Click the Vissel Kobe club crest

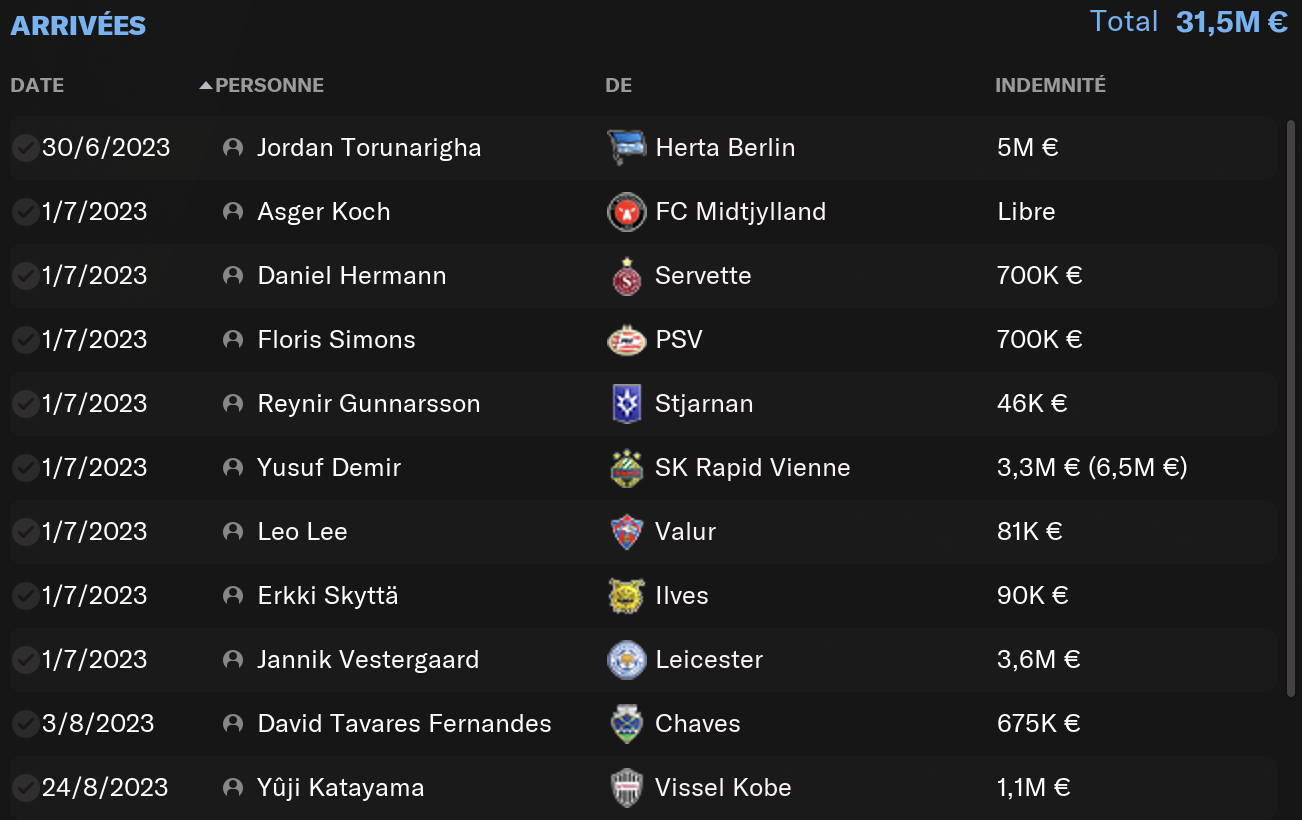[x=627, y=788]
